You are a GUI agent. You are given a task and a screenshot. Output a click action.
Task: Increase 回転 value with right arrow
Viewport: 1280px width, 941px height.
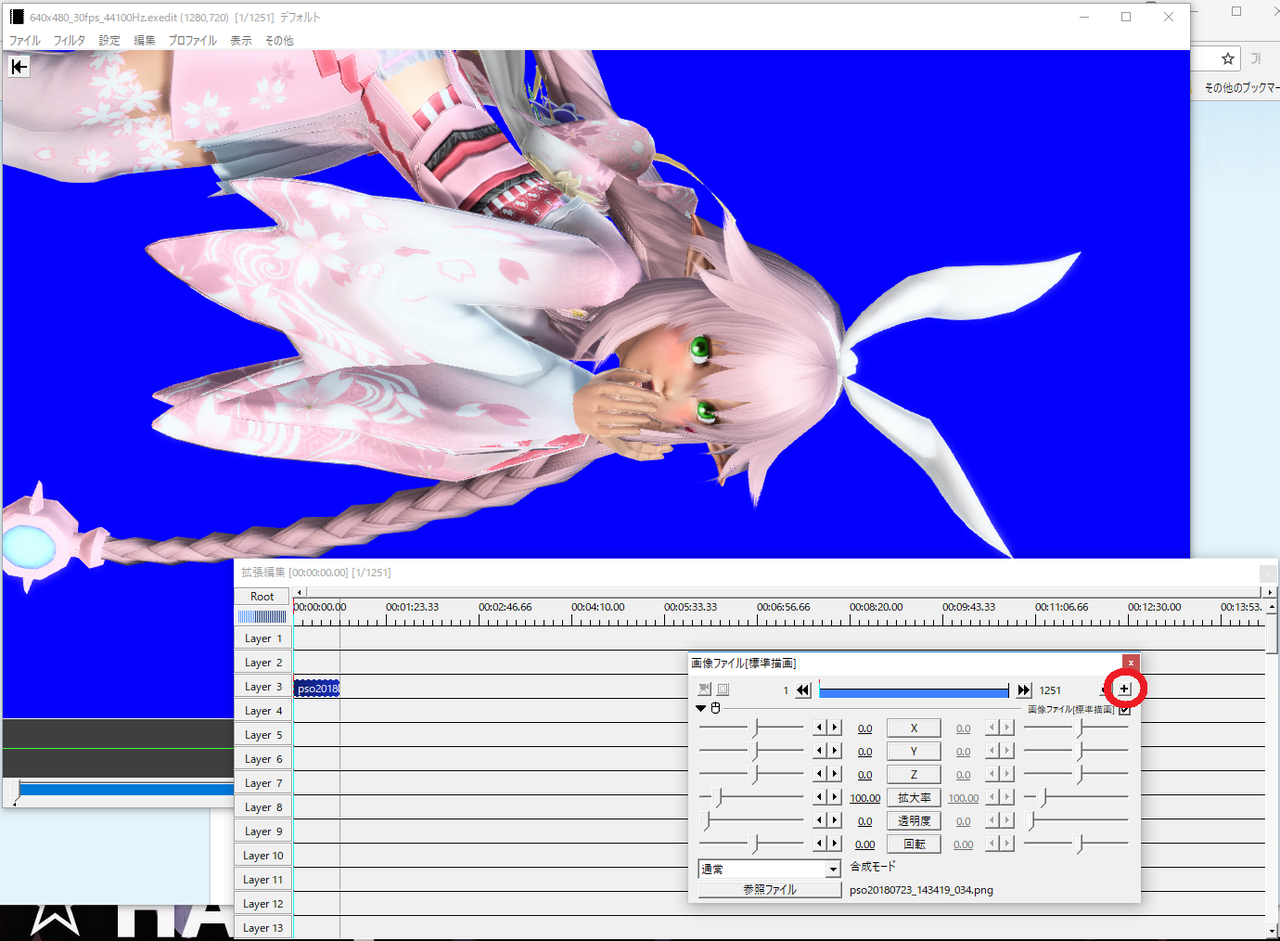coord(835,843)
